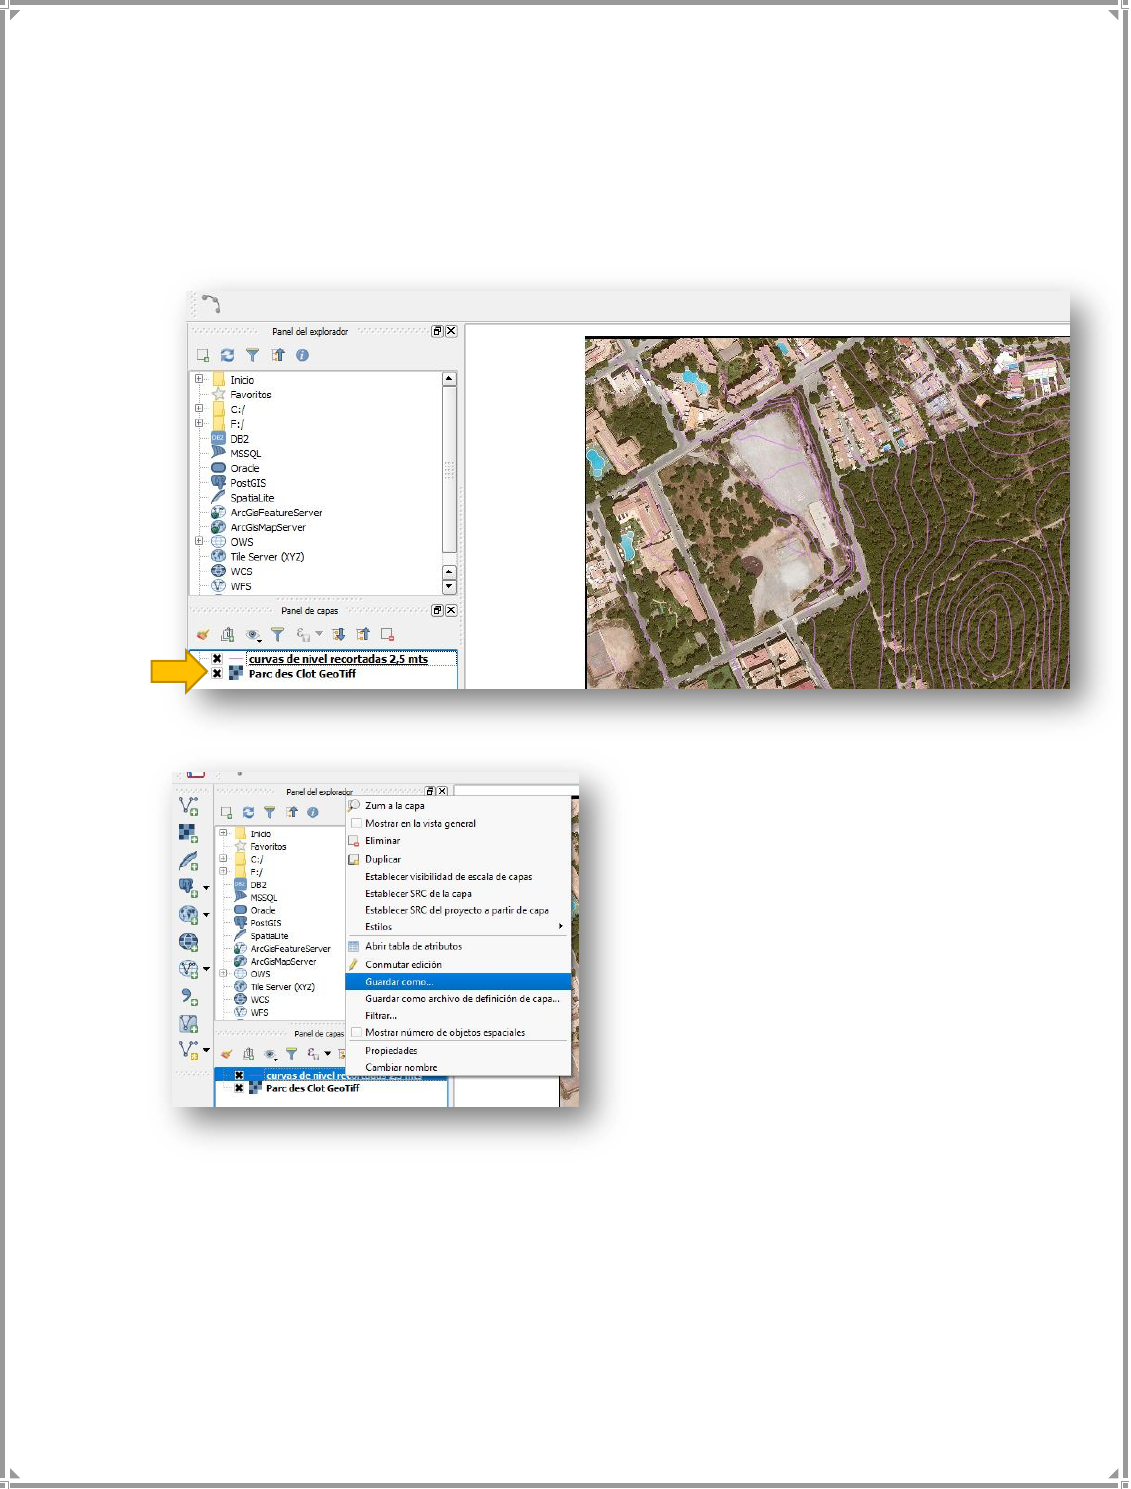Click Remove Layer icon in layers panel beside aerial map
1131x1489 pixels.
click(387, 635)
